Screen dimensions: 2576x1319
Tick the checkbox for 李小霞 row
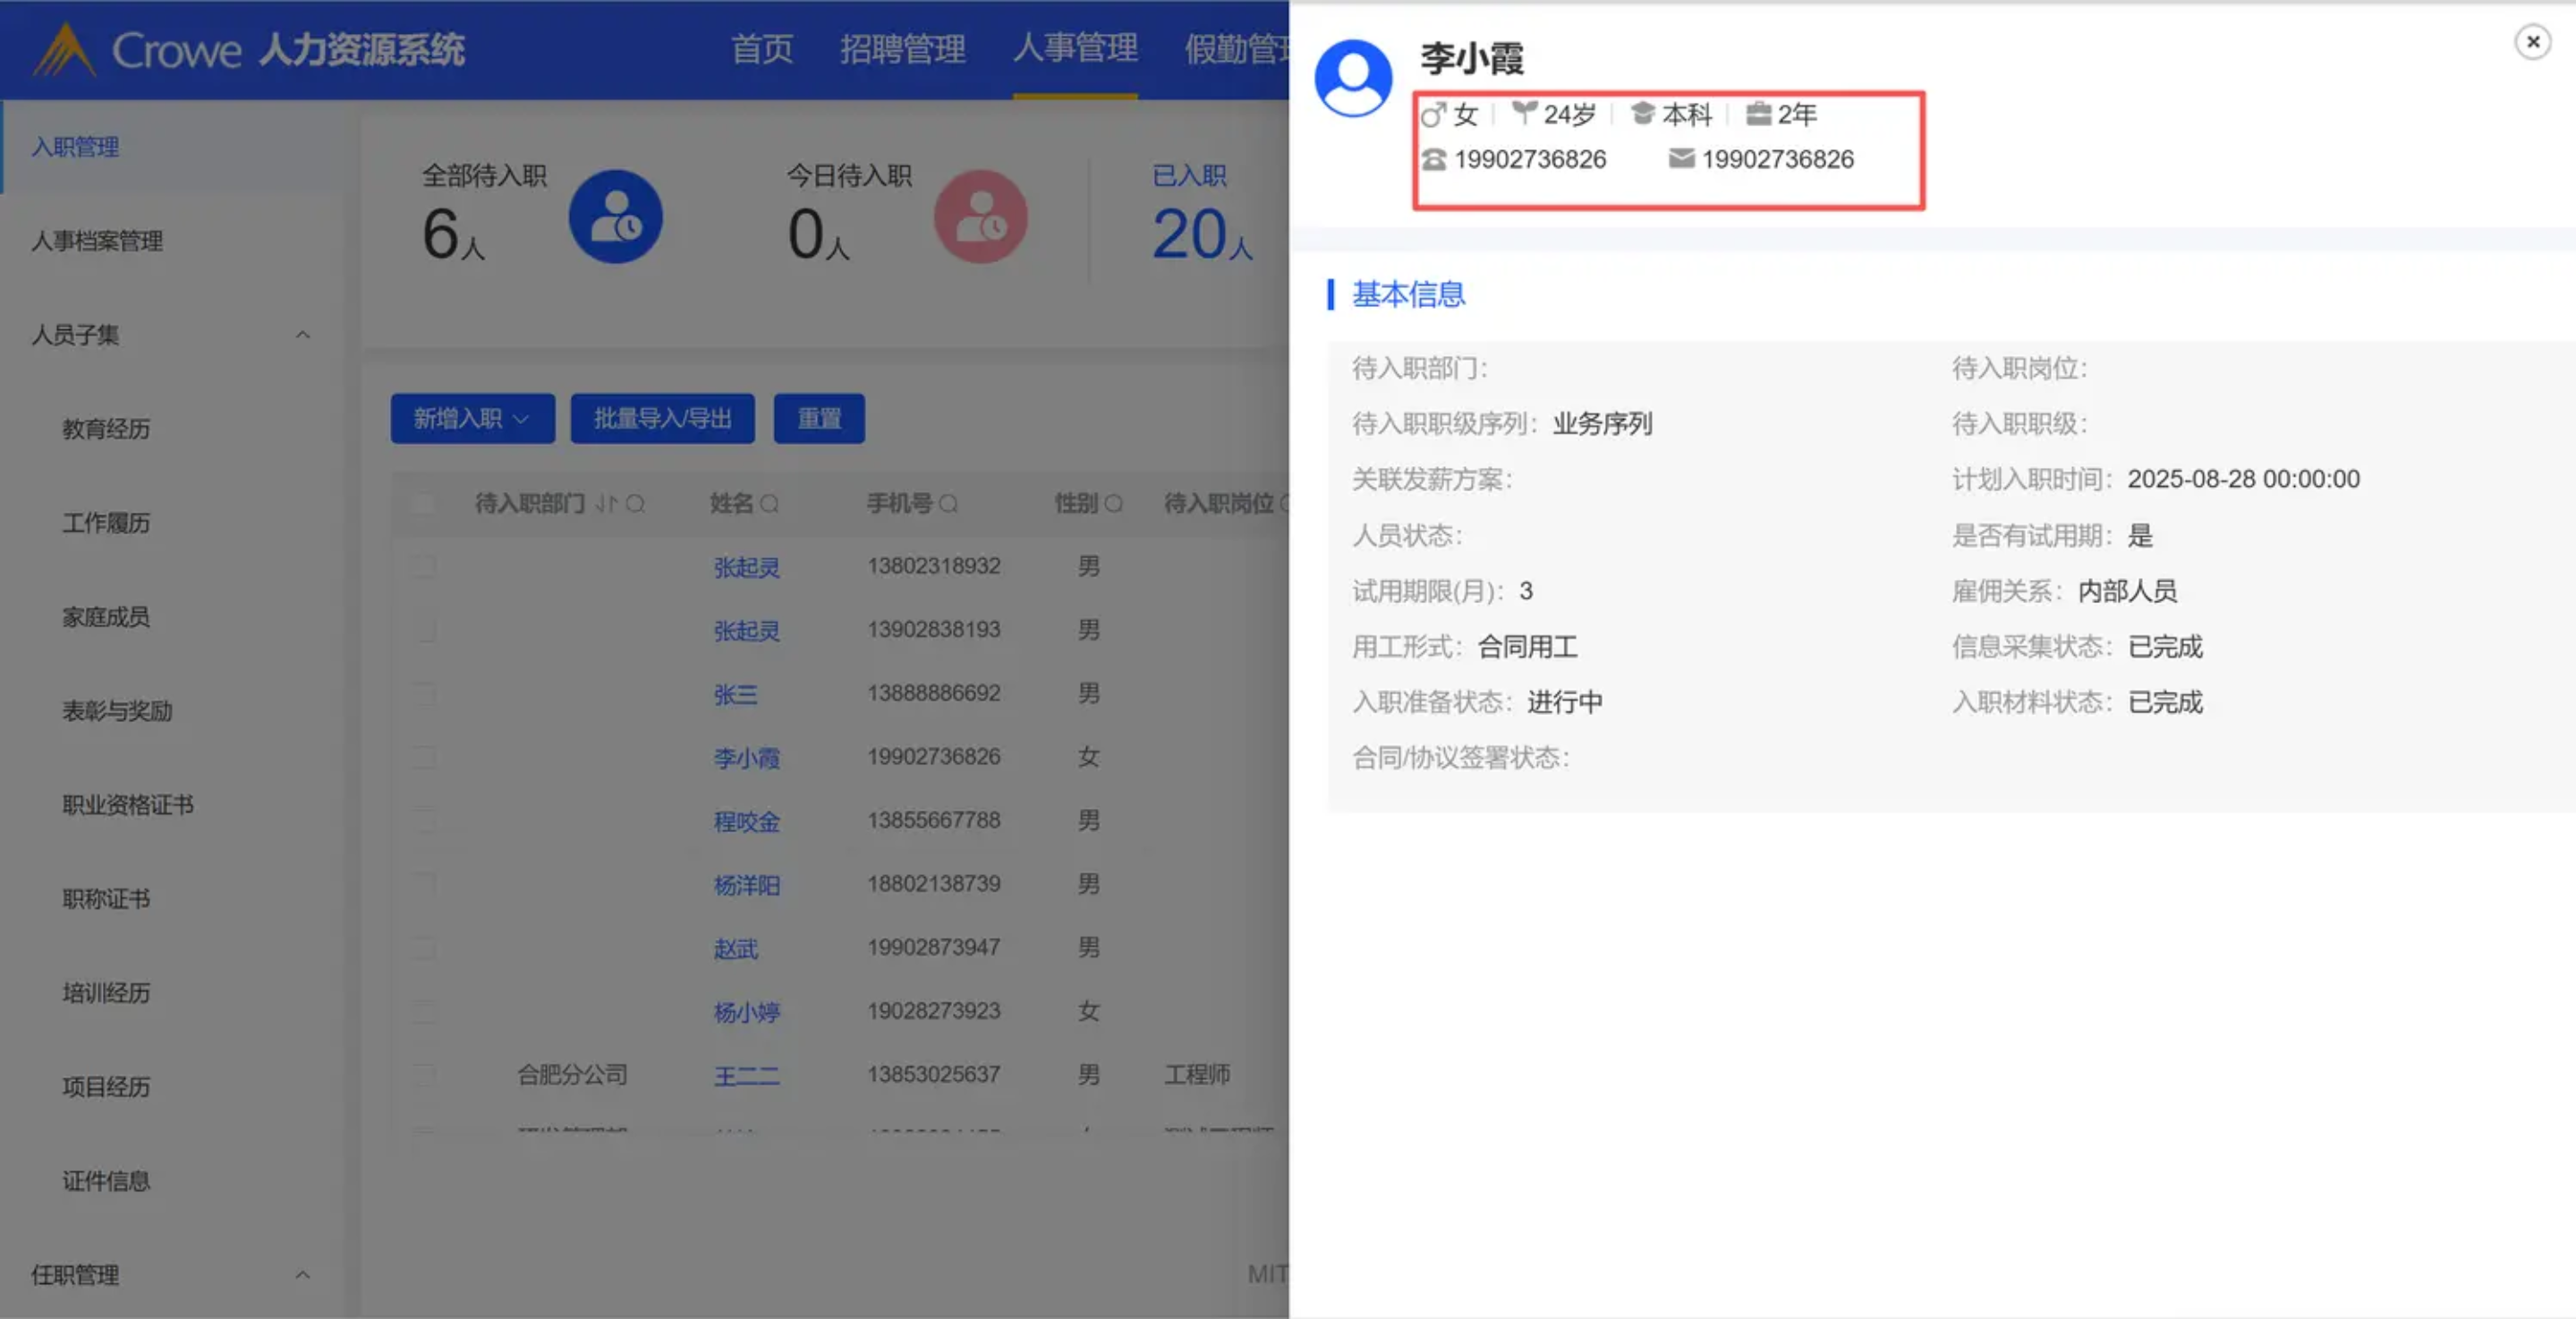point(424,758)
